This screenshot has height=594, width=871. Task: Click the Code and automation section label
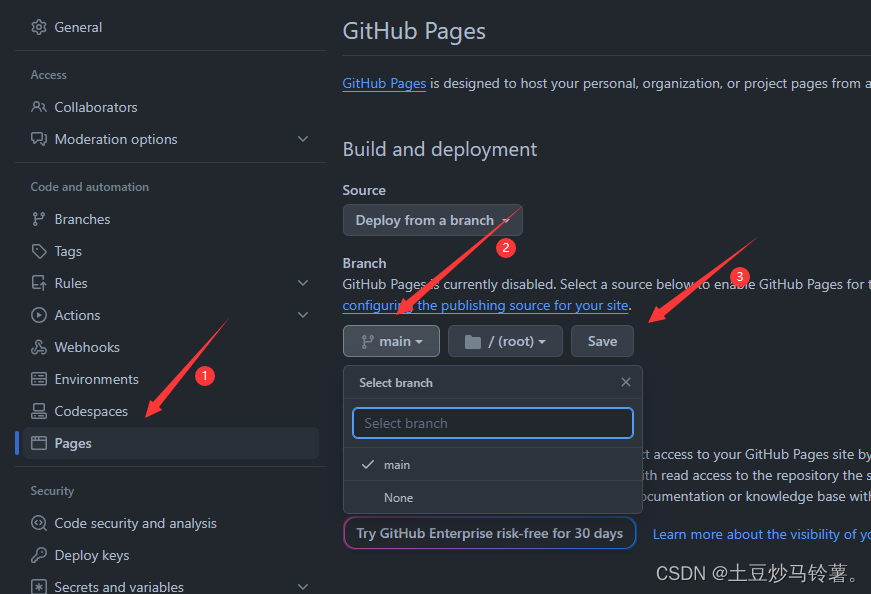point(89,187)
